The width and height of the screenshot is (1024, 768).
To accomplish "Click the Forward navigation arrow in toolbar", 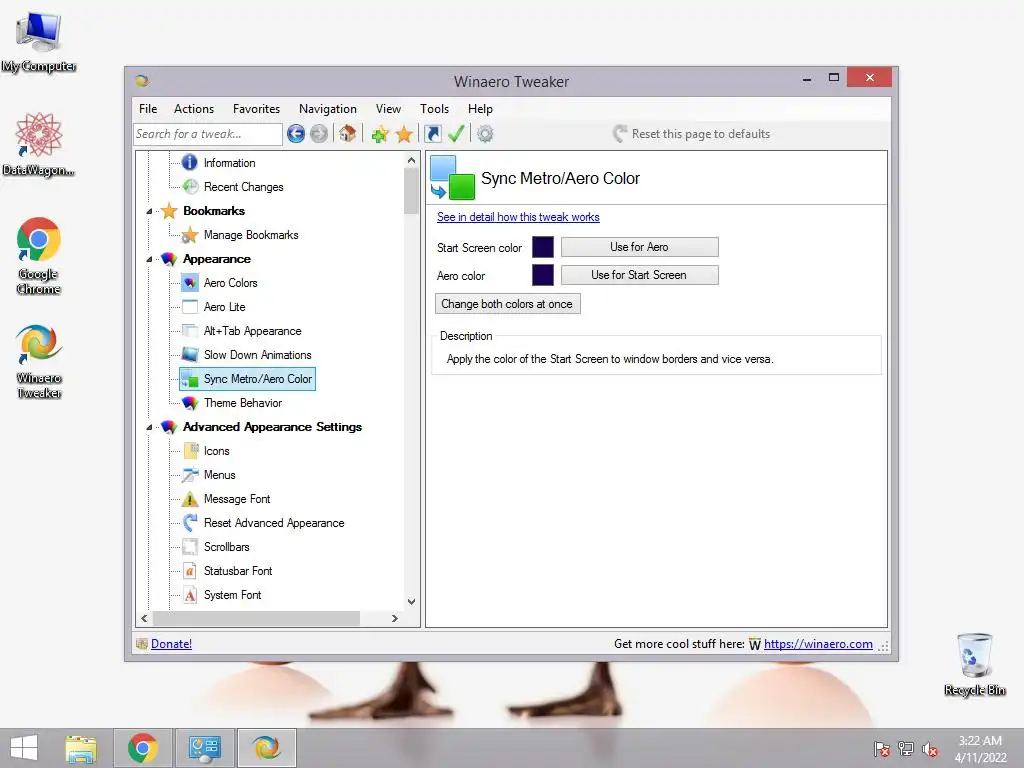I will pos(319,134).
